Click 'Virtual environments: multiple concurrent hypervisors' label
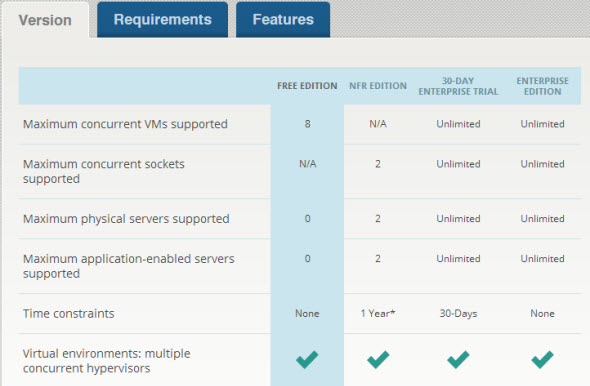 point(106,361)
